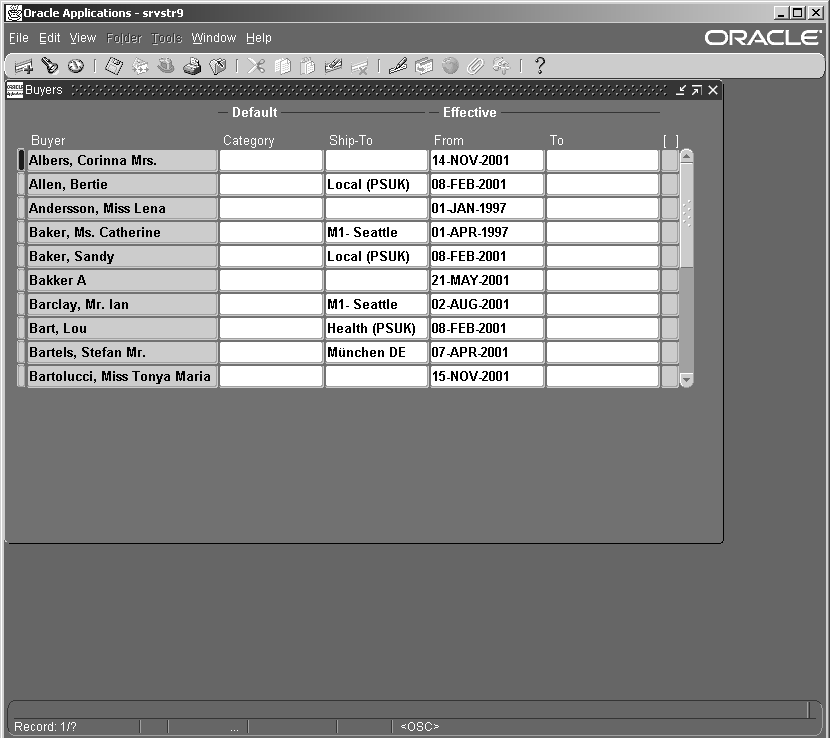Open Window Help question mark icon
Image resolution: width=830 pixels, height=738 pixels.
[x=539, y=66]
